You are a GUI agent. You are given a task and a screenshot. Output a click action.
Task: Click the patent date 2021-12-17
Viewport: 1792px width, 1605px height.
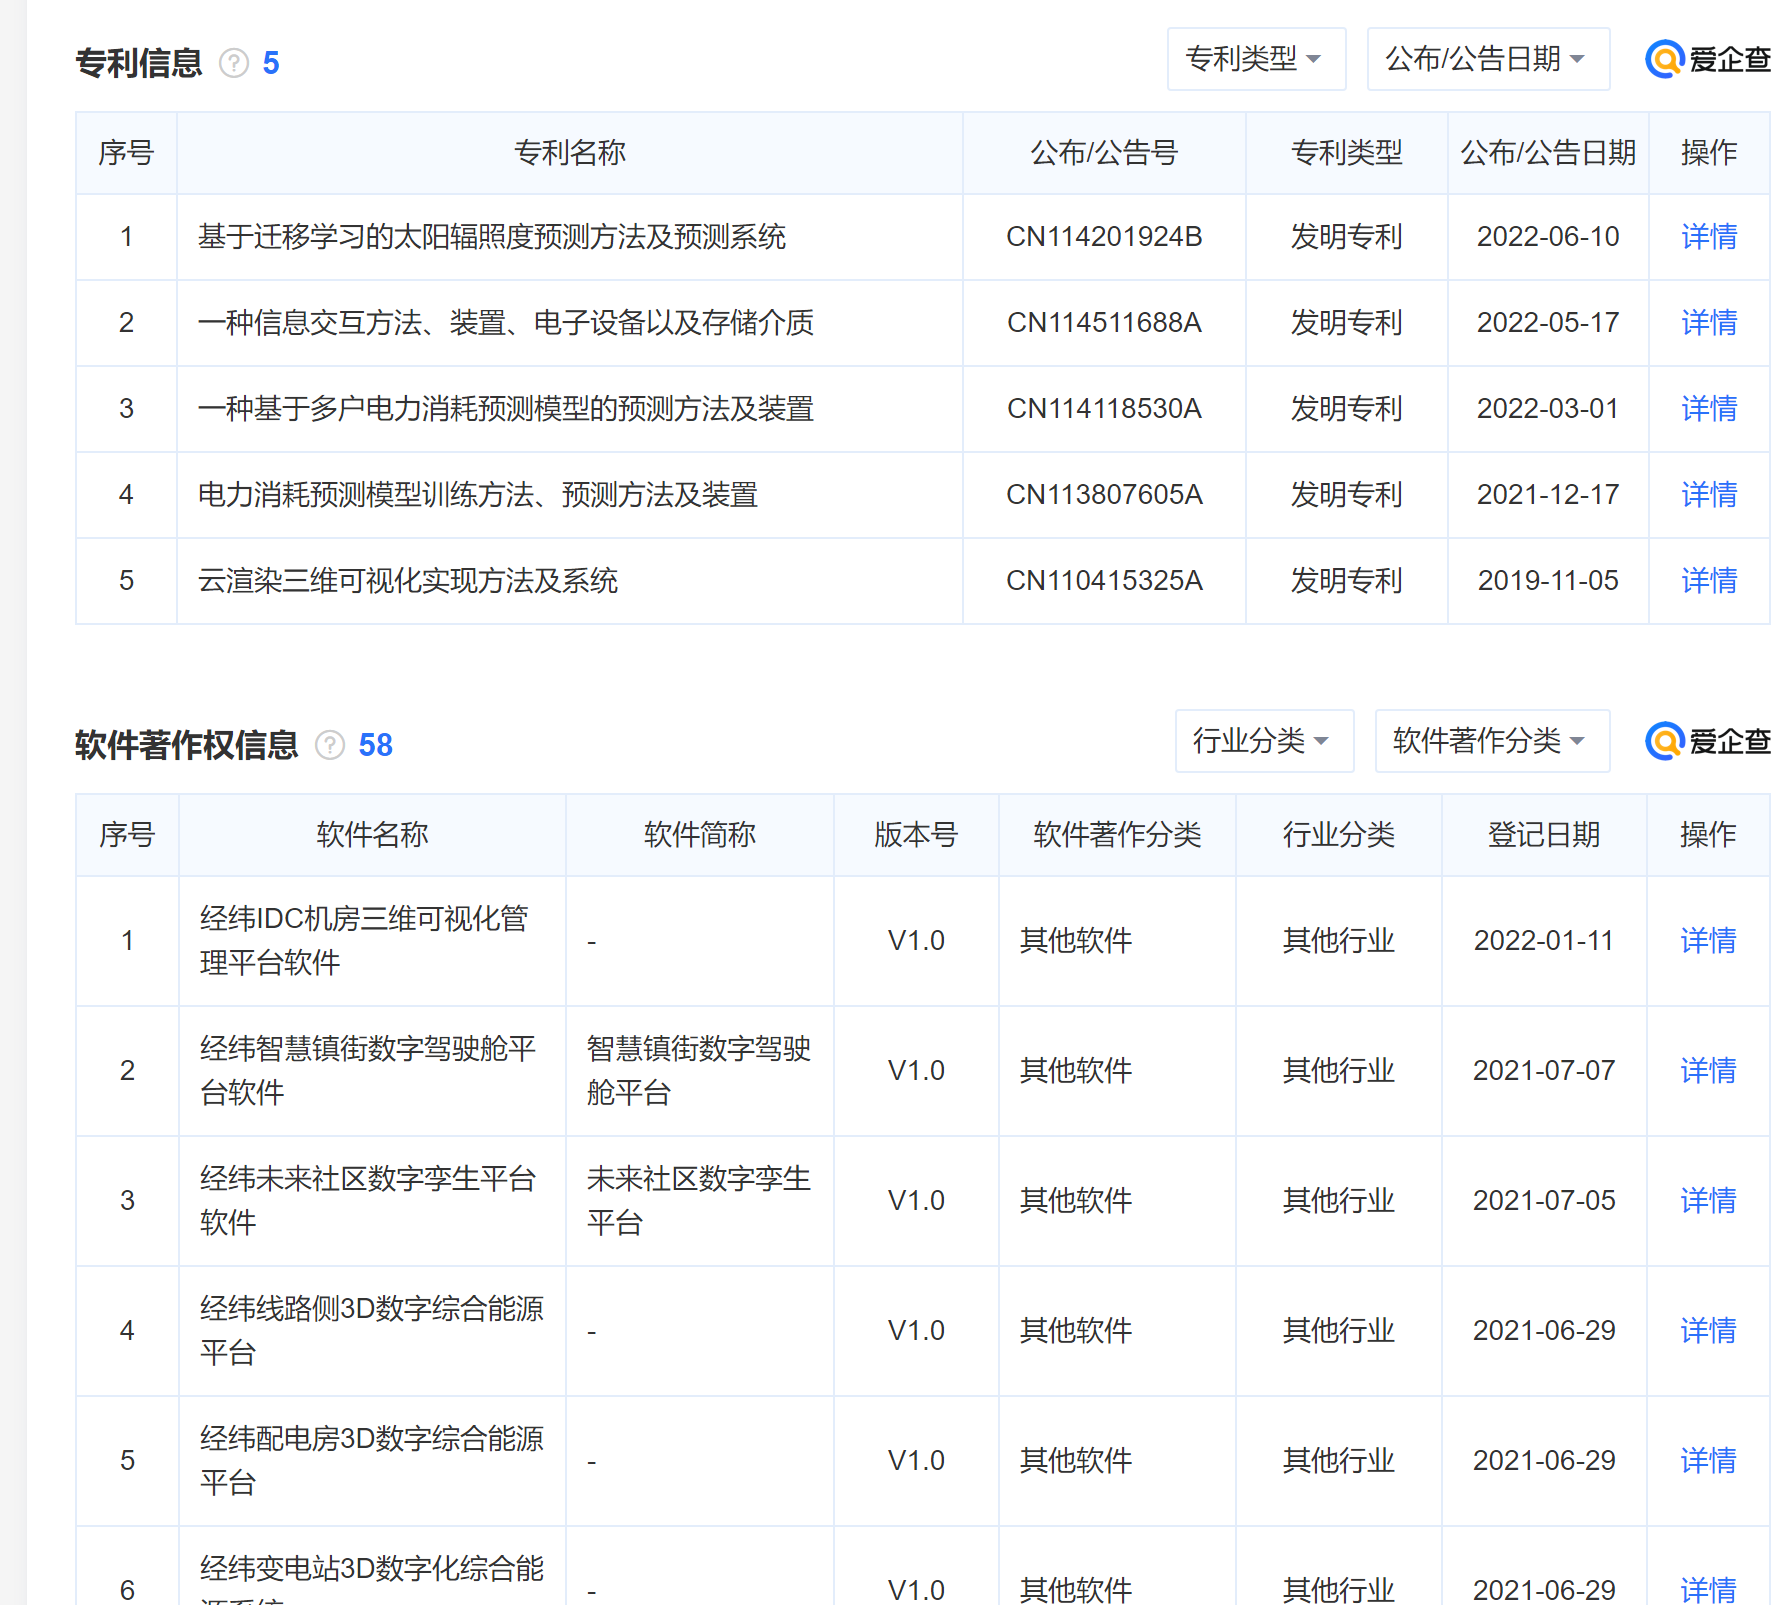(1548, 495)
